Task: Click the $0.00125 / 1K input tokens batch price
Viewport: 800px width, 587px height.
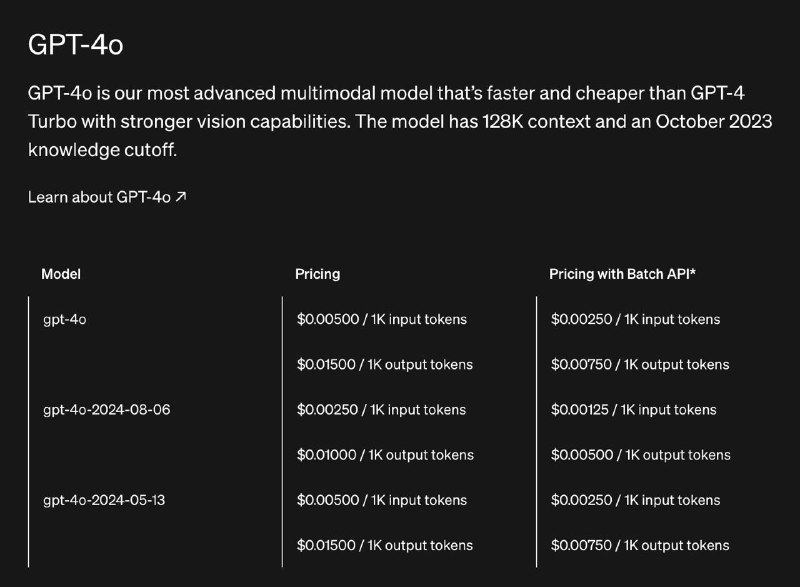Action: [x=634, y=410]
